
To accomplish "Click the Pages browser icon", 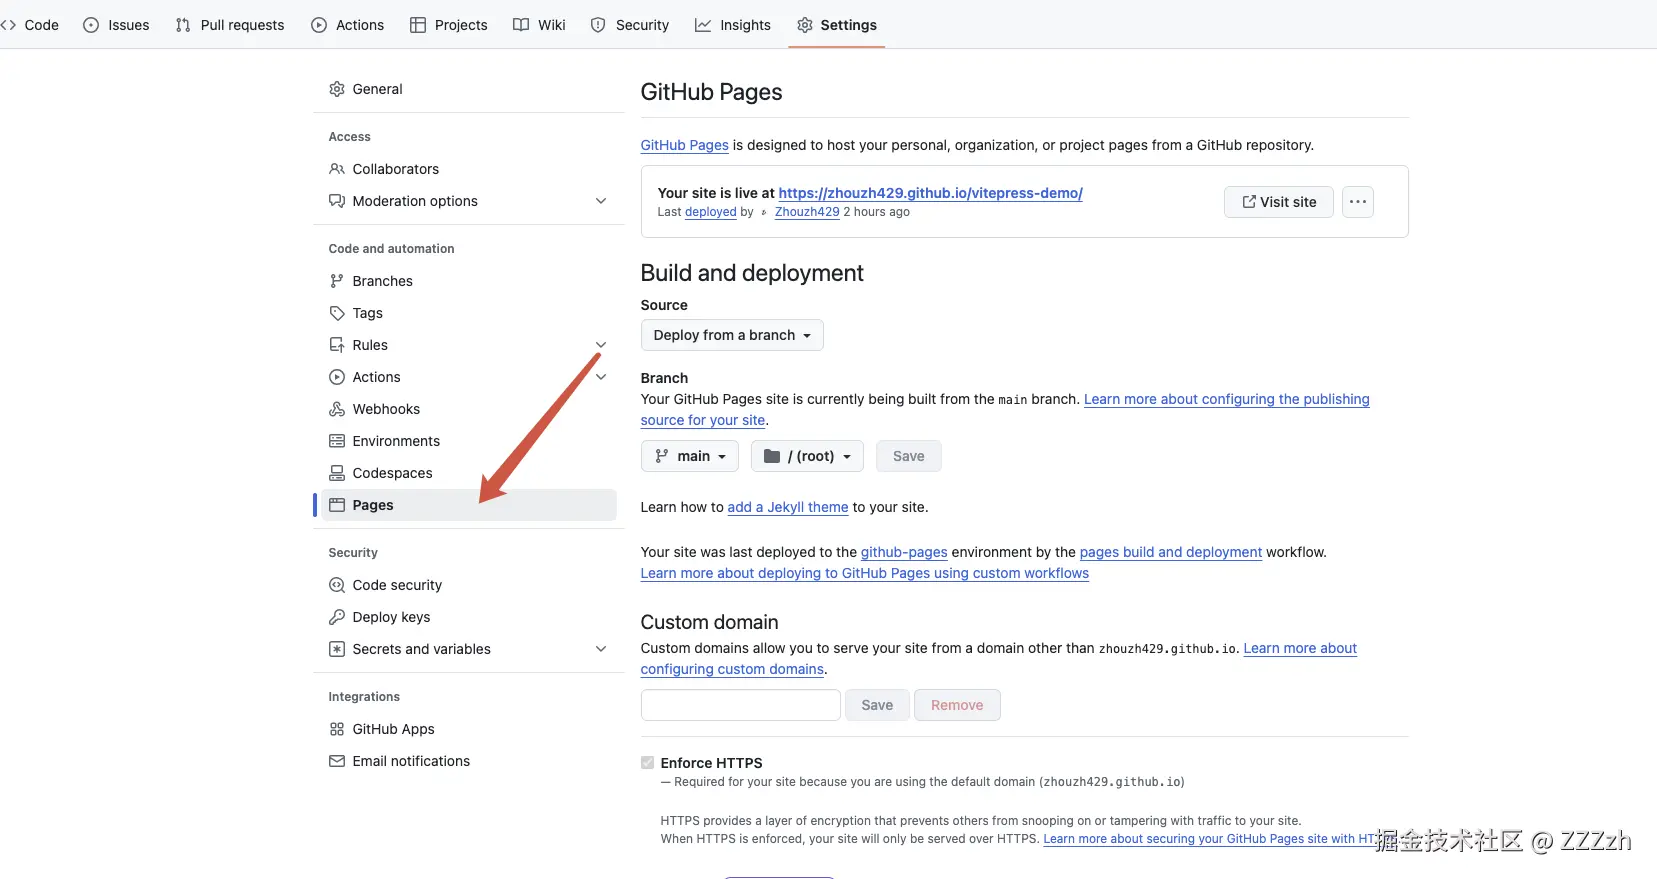I will point(337,505).
